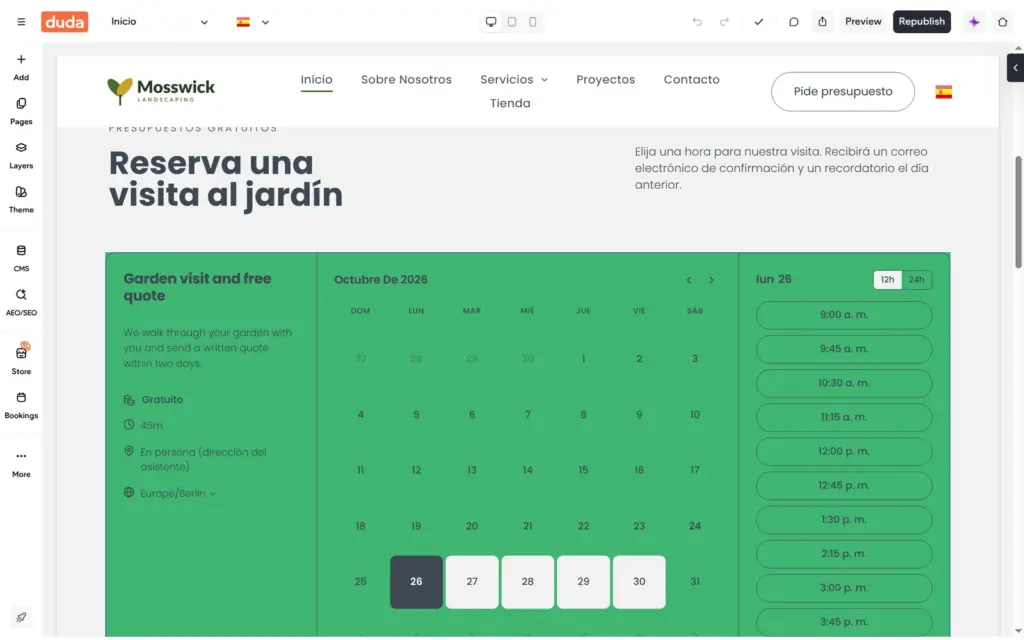This screenshot has width=1024, height=640.
Task: Select the 9:00 a. m. time slot
Action: click(x=844, y=315)
